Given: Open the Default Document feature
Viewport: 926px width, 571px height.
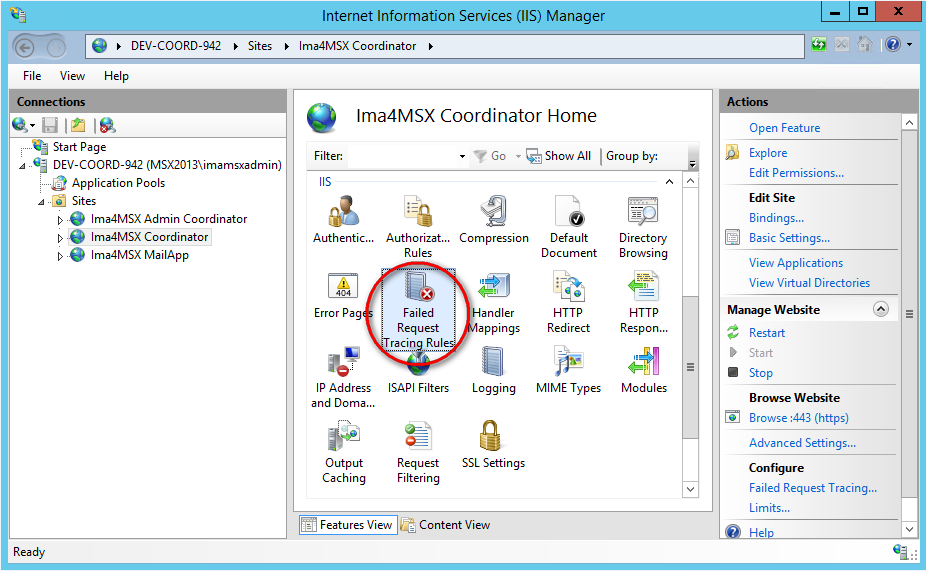Looking at the screenshot, I should [x=569, y=227].
